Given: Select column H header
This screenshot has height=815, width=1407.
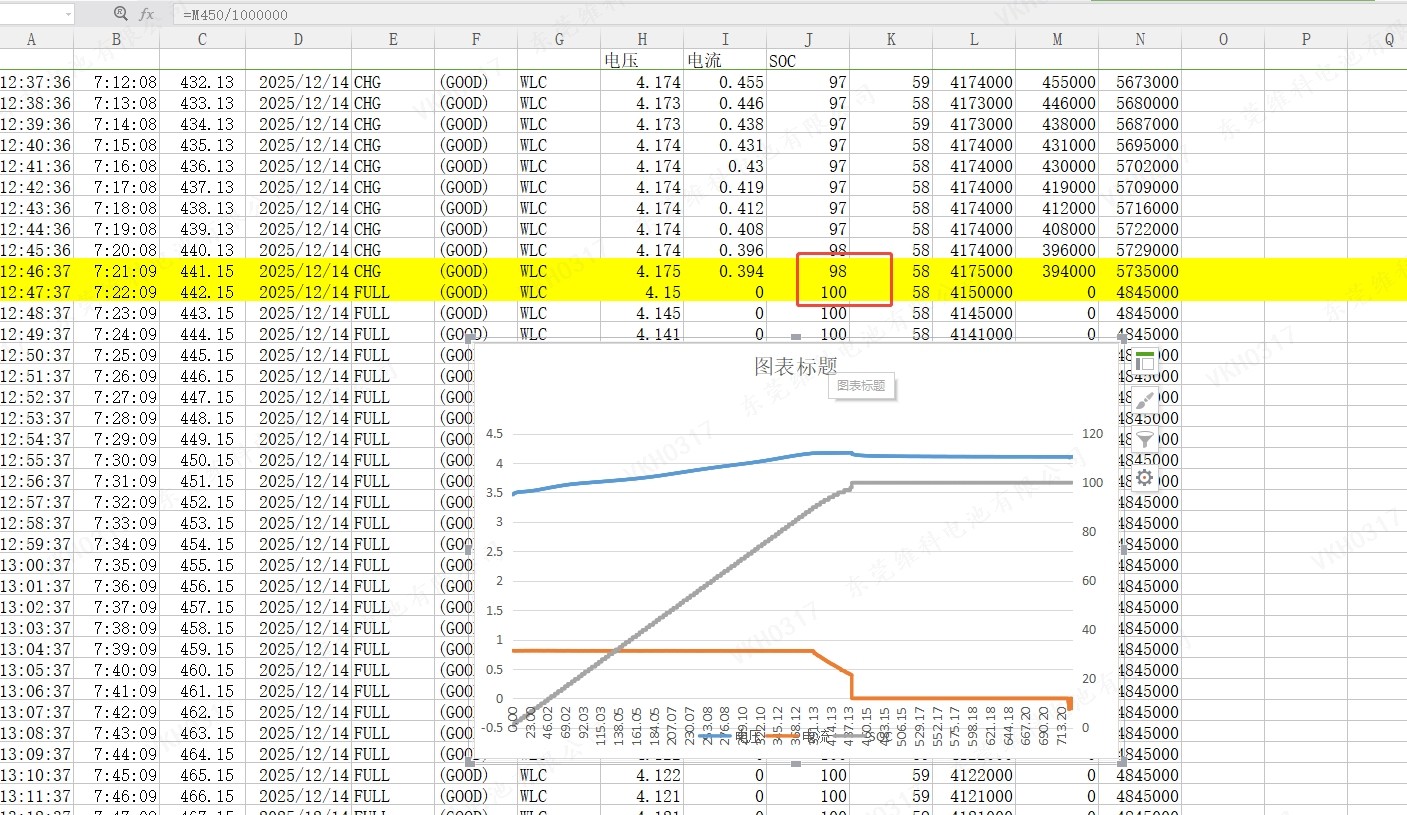Looking at the screenshot, I should click(x=642, y=39).
